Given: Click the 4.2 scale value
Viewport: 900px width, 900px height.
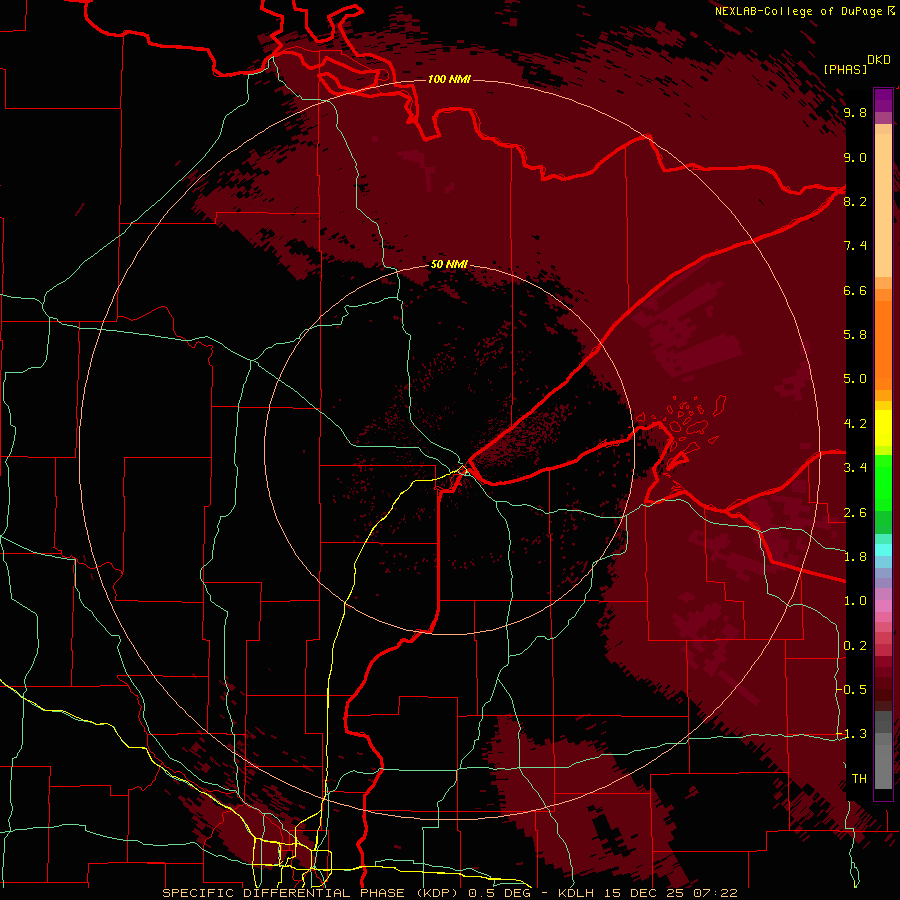Looking at the screenshot, I should click(x=855, y=424).
